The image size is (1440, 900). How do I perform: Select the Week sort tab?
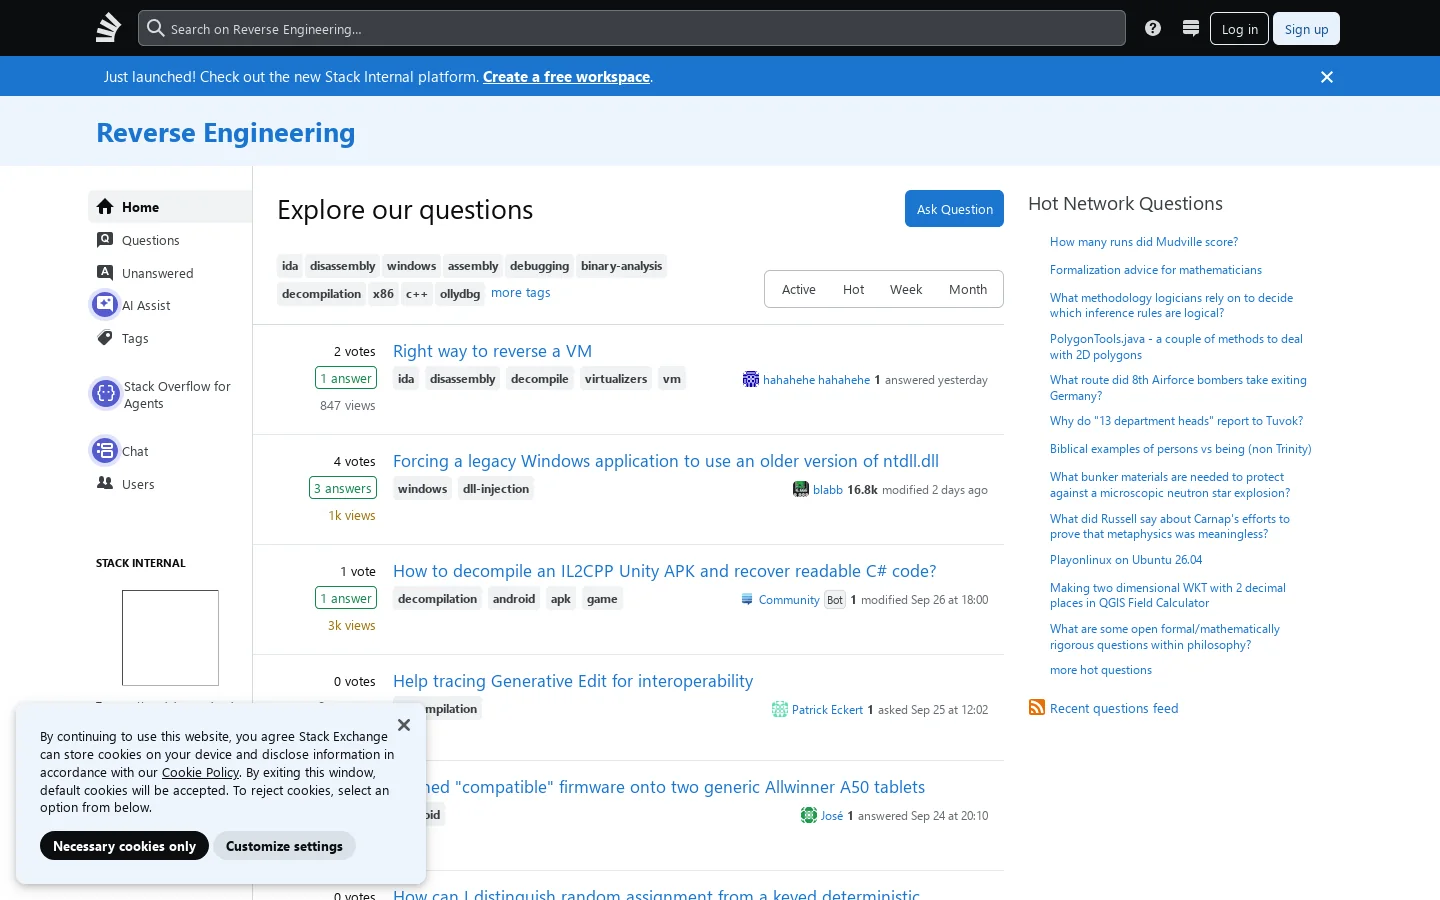point(906,289)
